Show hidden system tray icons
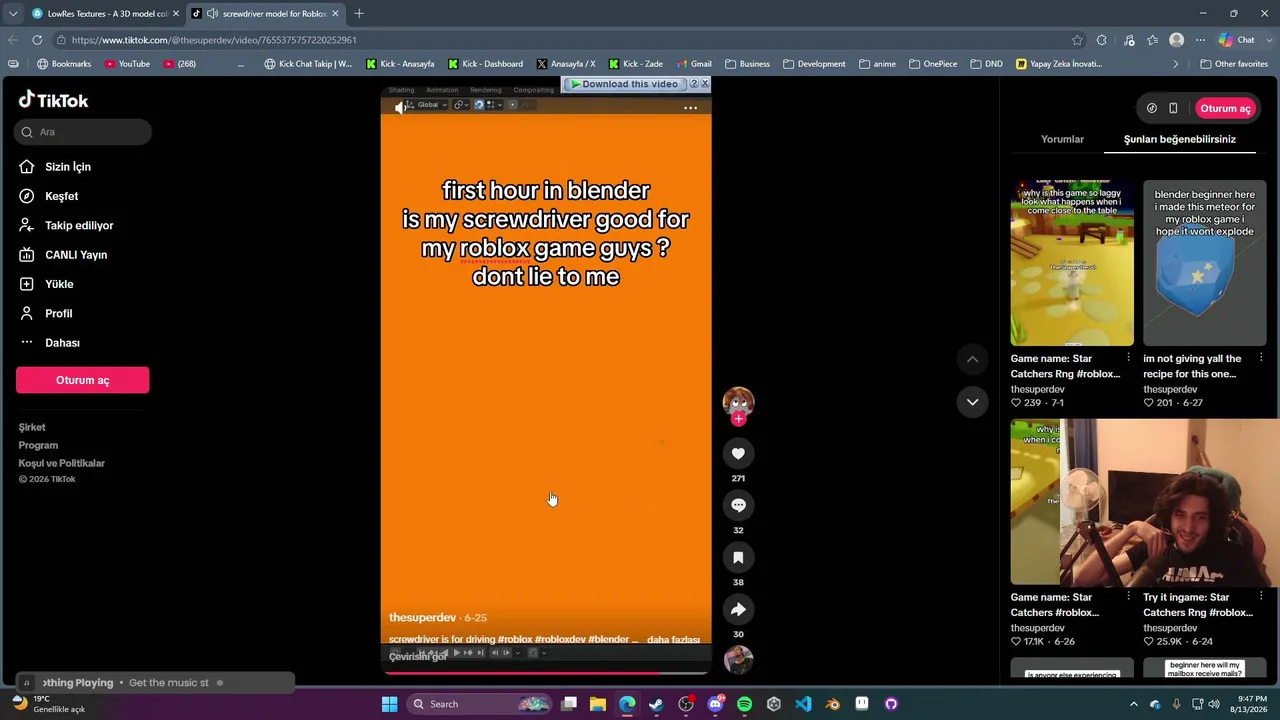Viewport: 1280px width, 720px height. [x=1133, y=704]
